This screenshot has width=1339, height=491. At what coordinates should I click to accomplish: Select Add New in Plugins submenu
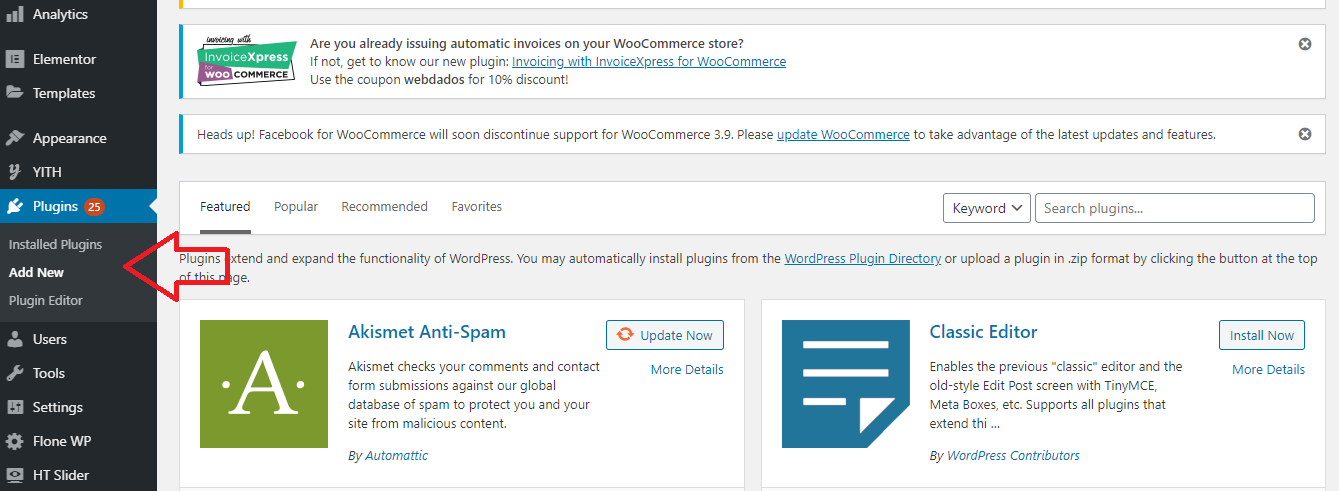point(36,272)
